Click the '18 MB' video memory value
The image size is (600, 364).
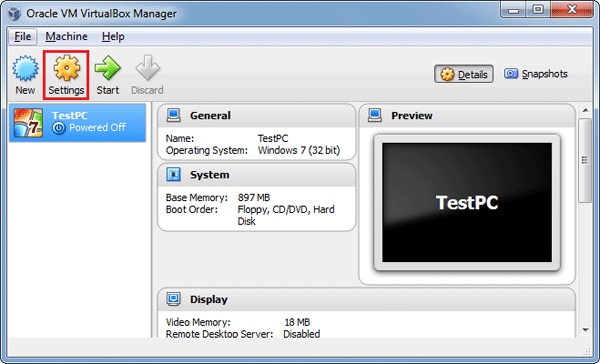(x=297, y=322)
